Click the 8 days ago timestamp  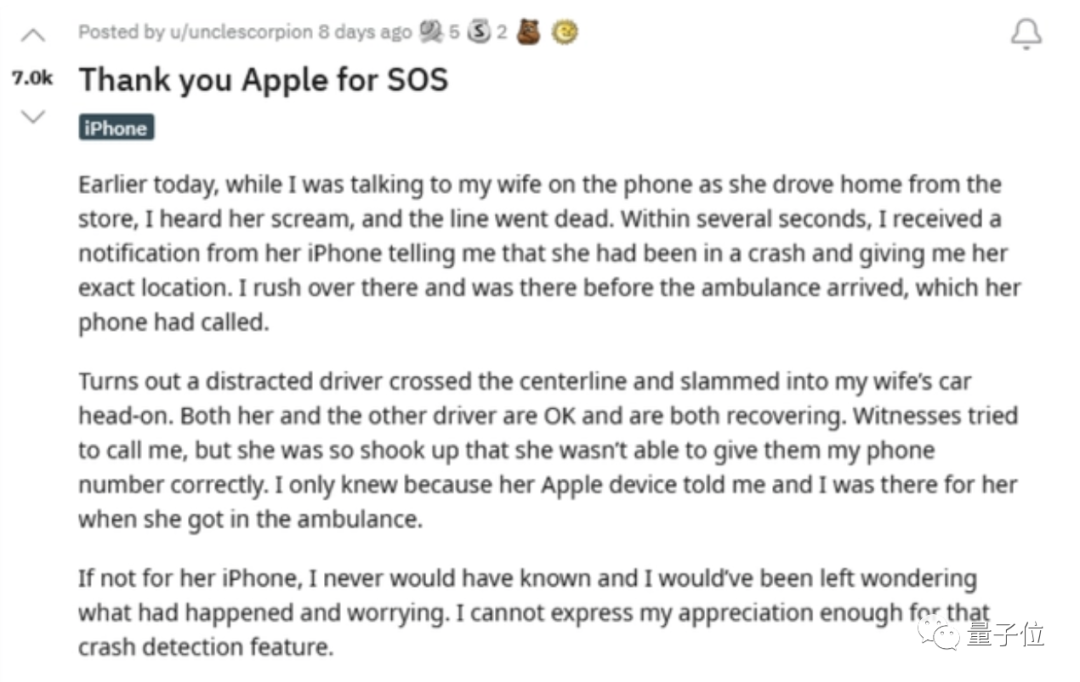pyautogui.click(x=365, y=32)
